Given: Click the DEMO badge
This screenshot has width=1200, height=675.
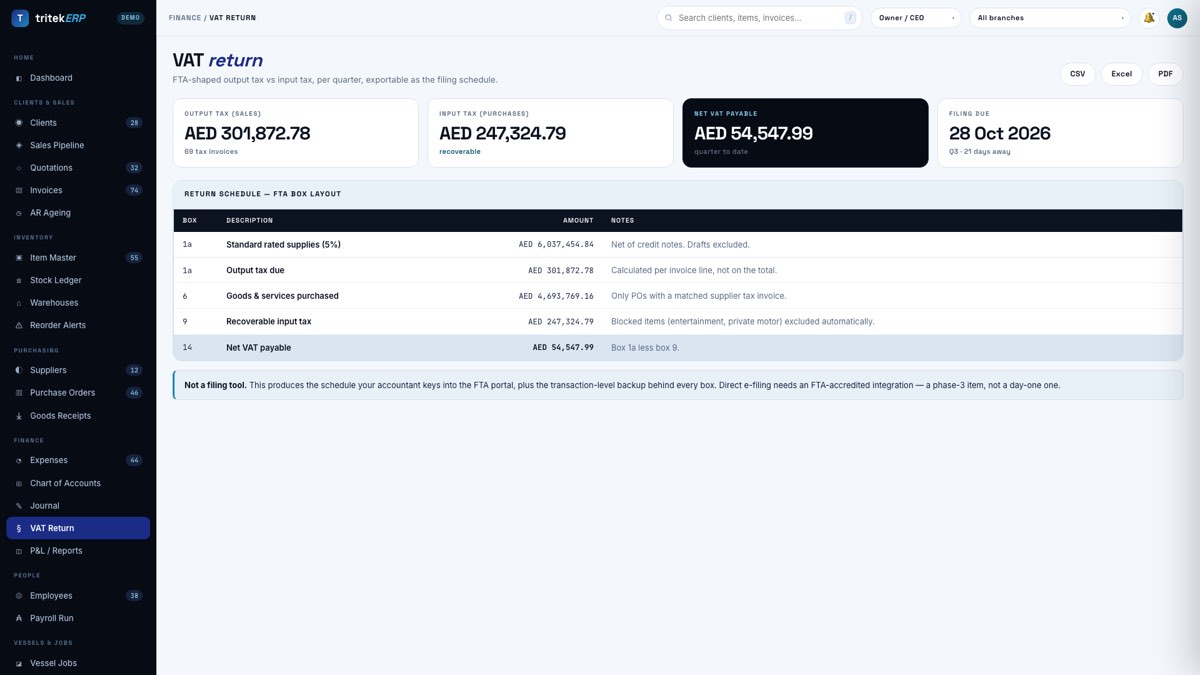Looking at the screenshot, I should [131, 18].
